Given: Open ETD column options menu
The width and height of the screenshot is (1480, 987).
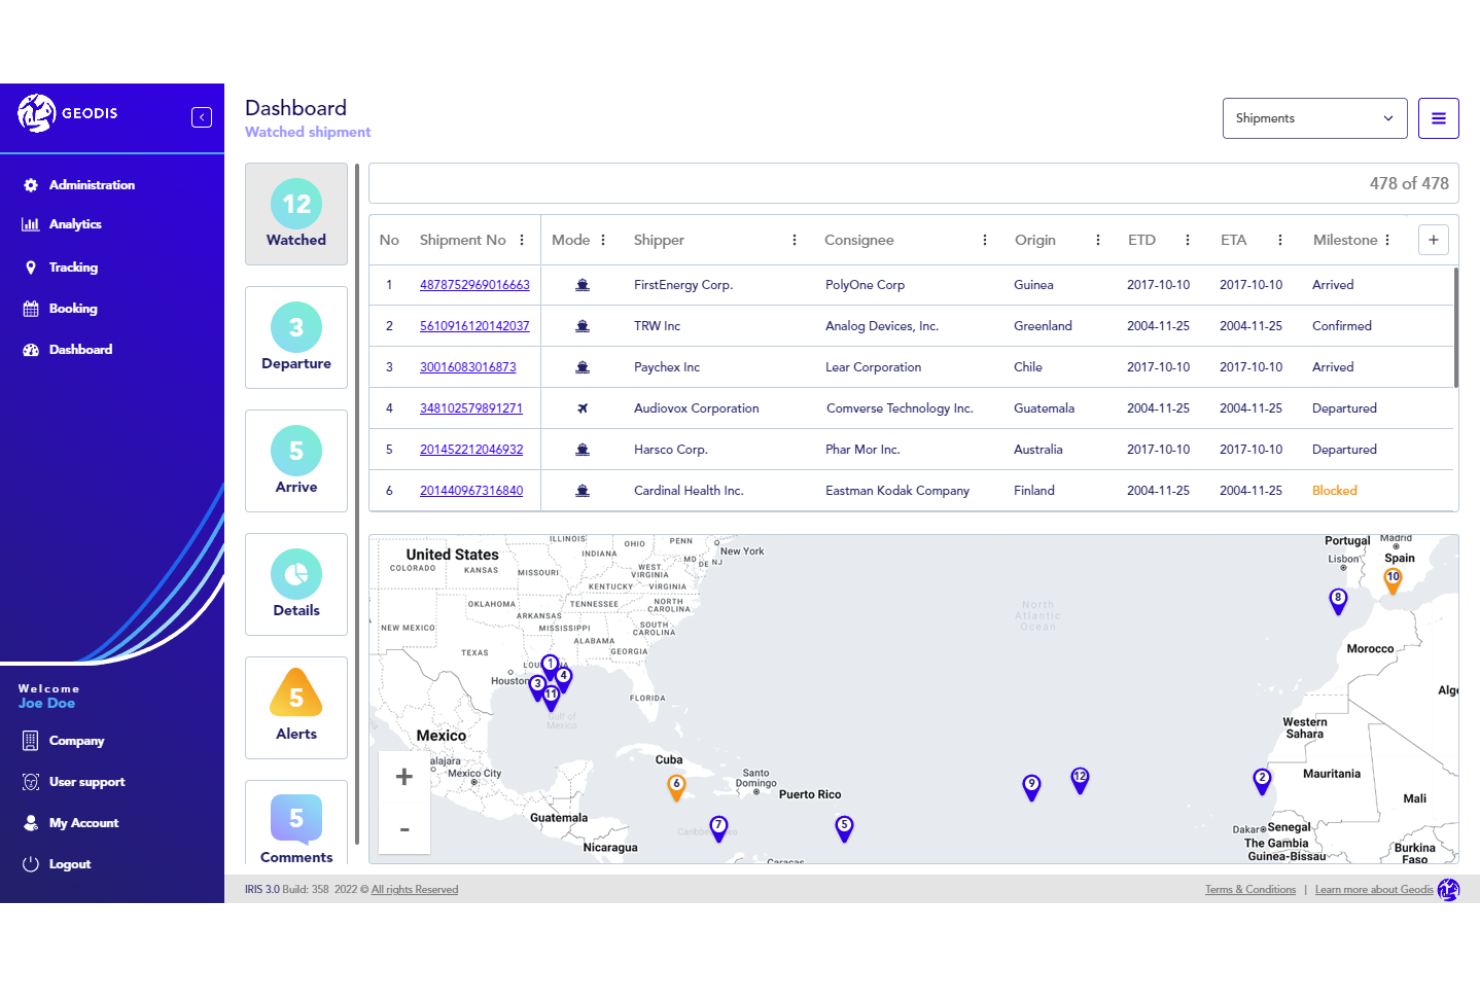Looking at the screenshot, I should [1188, 240].
